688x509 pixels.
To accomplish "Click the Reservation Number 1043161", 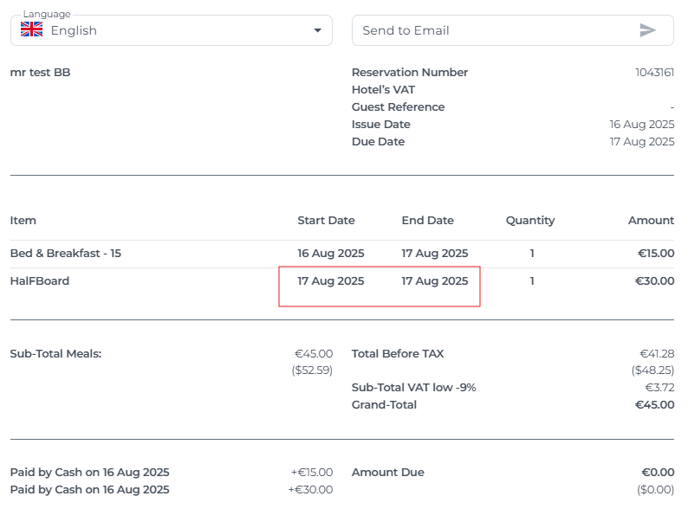I will (655, 72).
